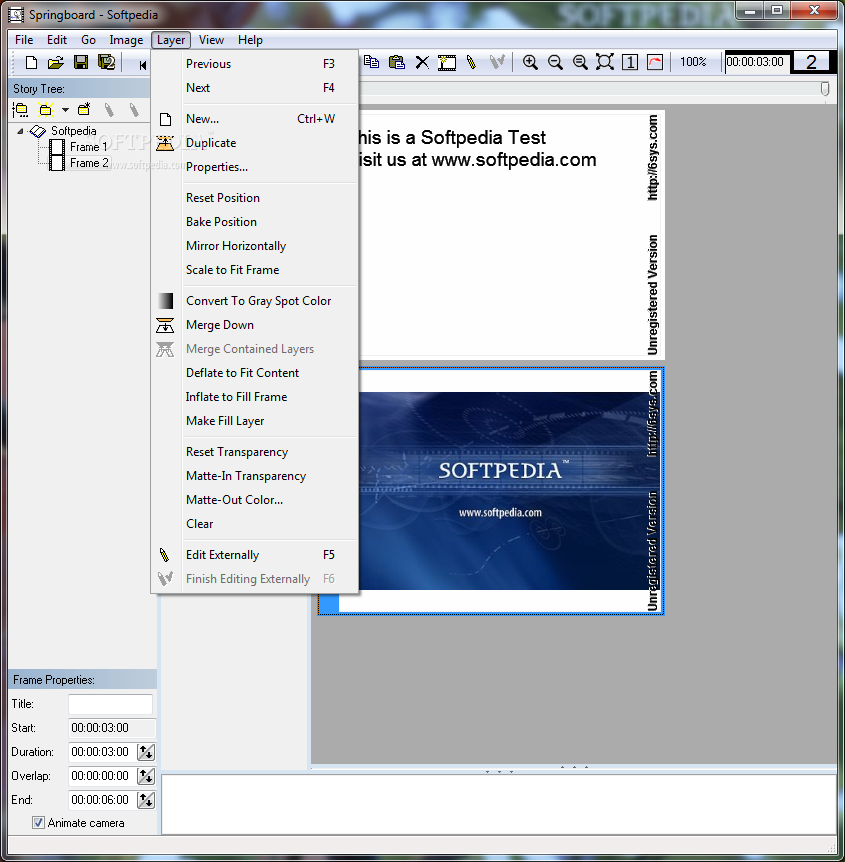Select Frame 2 in Story Tree
The height and width of the screenshot is (862, 845).
pyautogui.click(x=89, y=163)
